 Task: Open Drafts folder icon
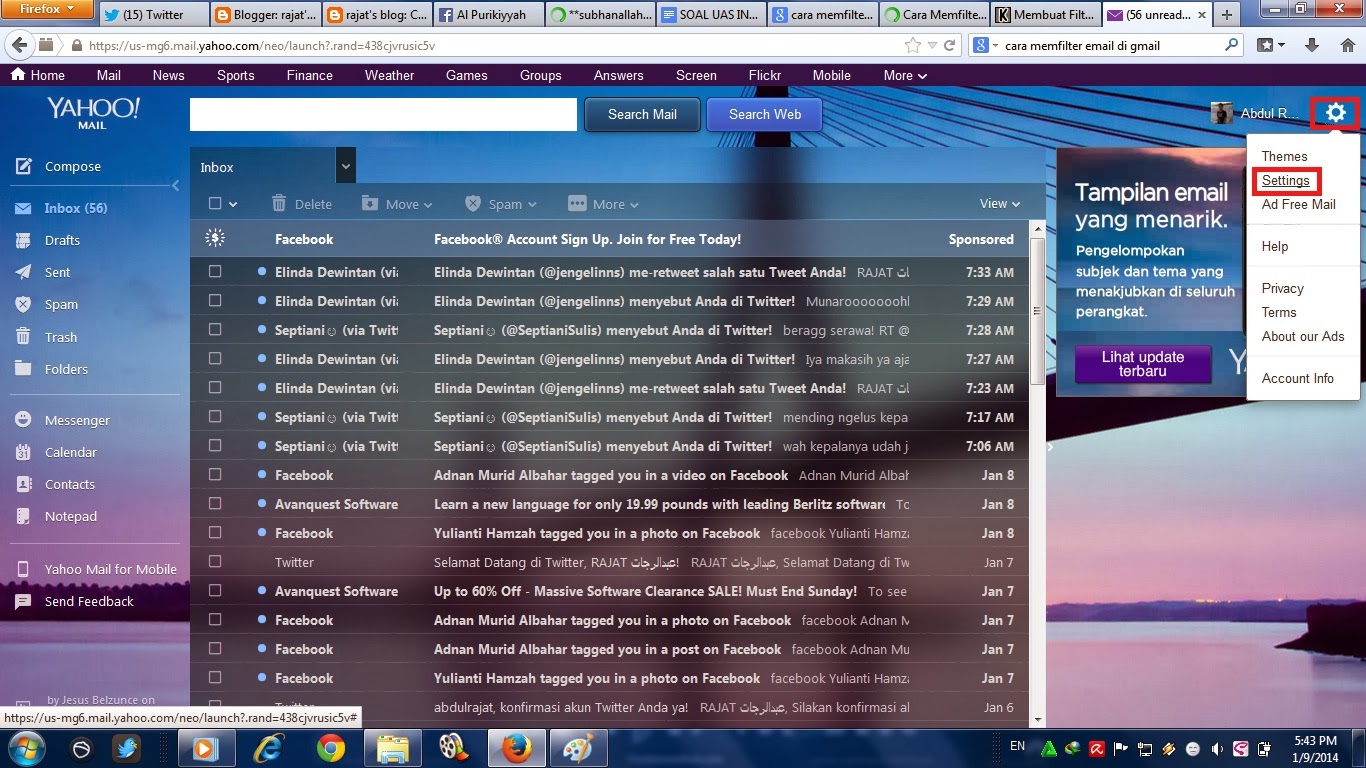click(x=23, y=240)
